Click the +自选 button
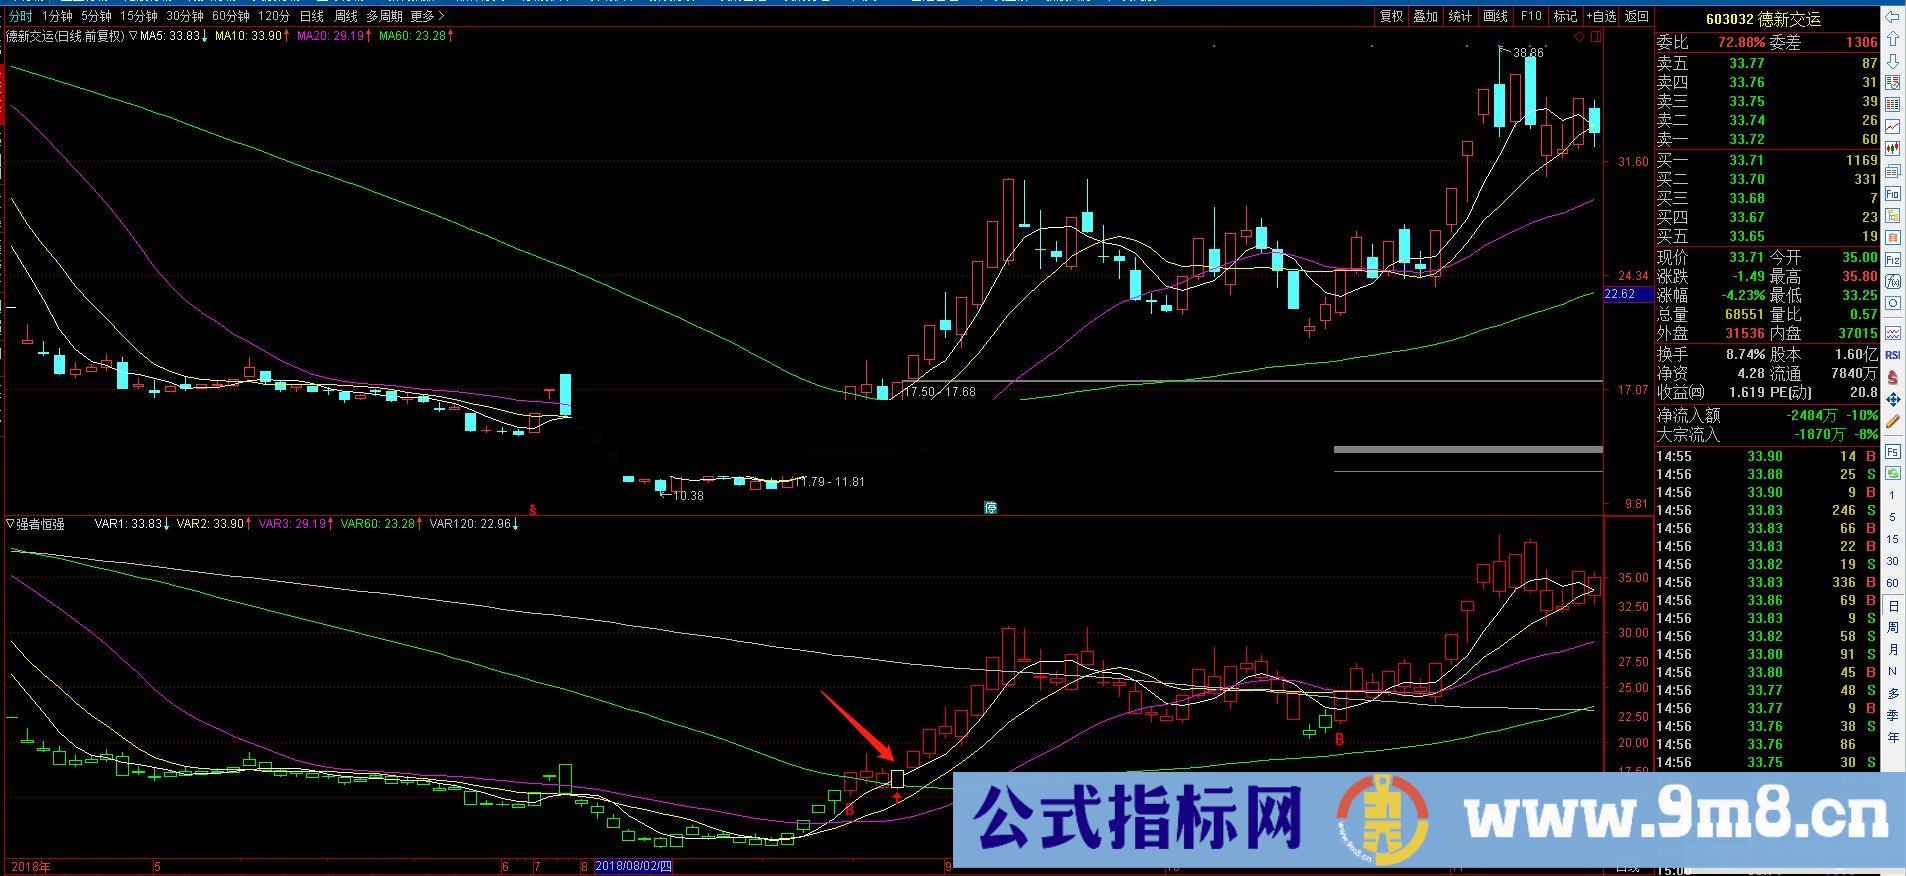The width and height of the screenshot is (1906, 876). point(1601,16)
